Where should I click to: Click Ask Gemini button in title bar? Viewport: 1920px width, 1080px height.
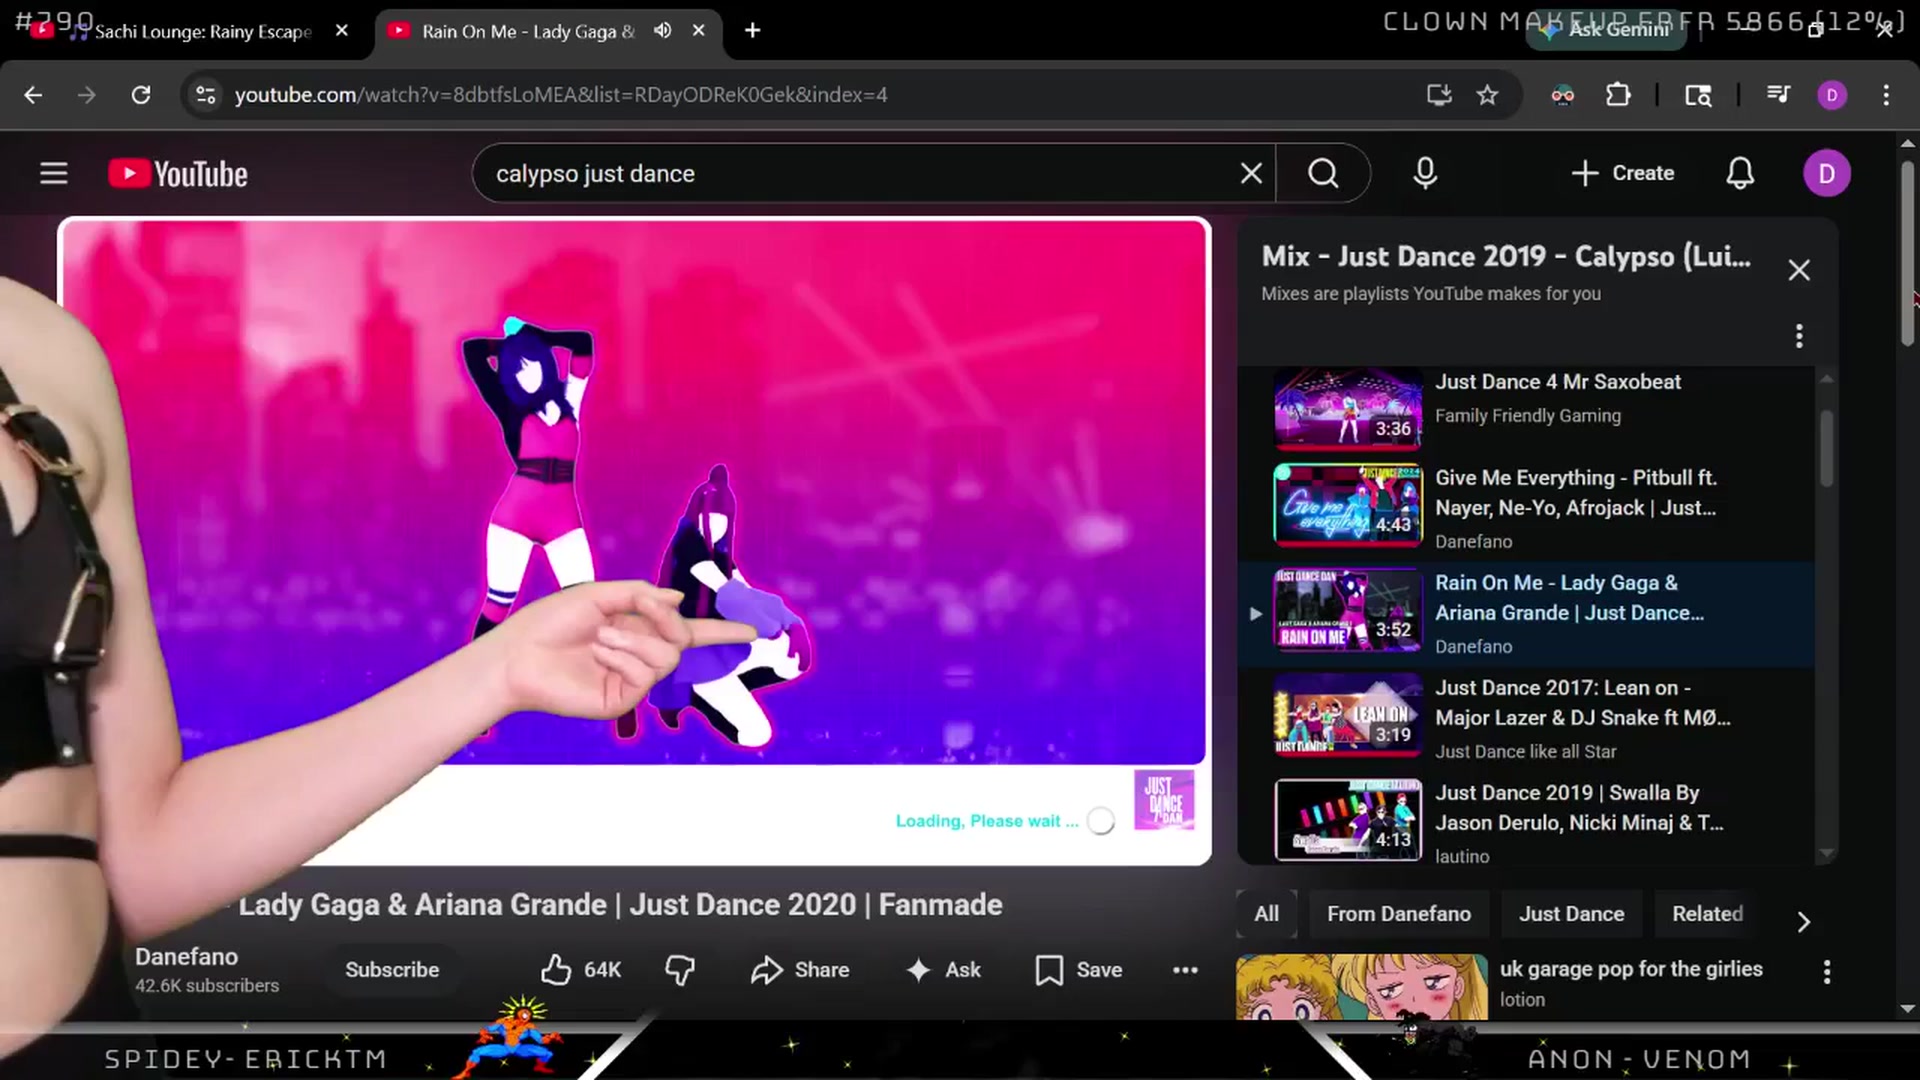point(1606,30)
